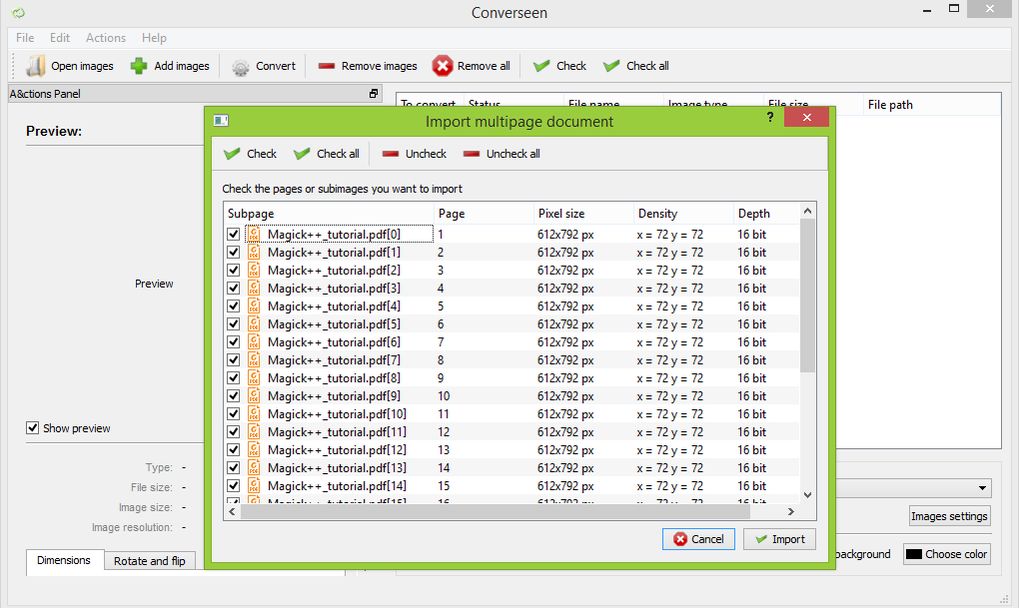Sort list by Depth column header
Screen dimensions: 1019x608
point(767,214)
